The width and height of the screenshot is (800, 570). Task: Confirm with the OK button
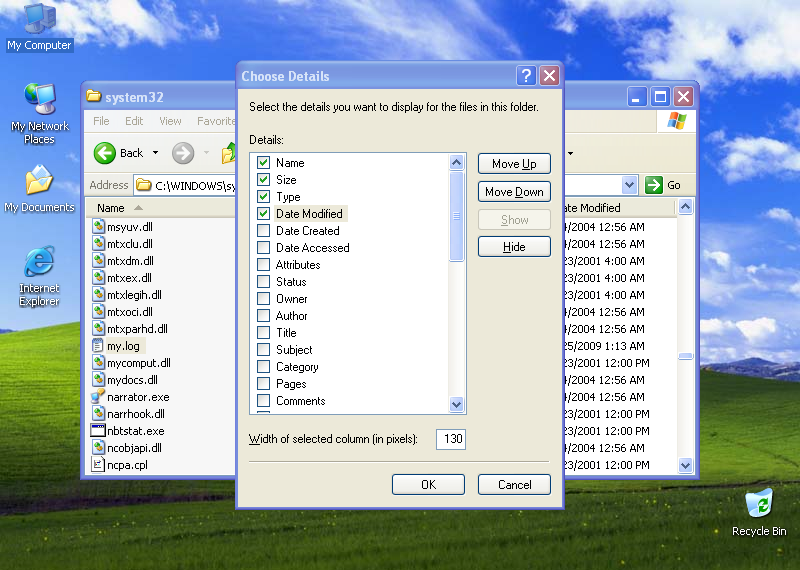pos(429,485)
